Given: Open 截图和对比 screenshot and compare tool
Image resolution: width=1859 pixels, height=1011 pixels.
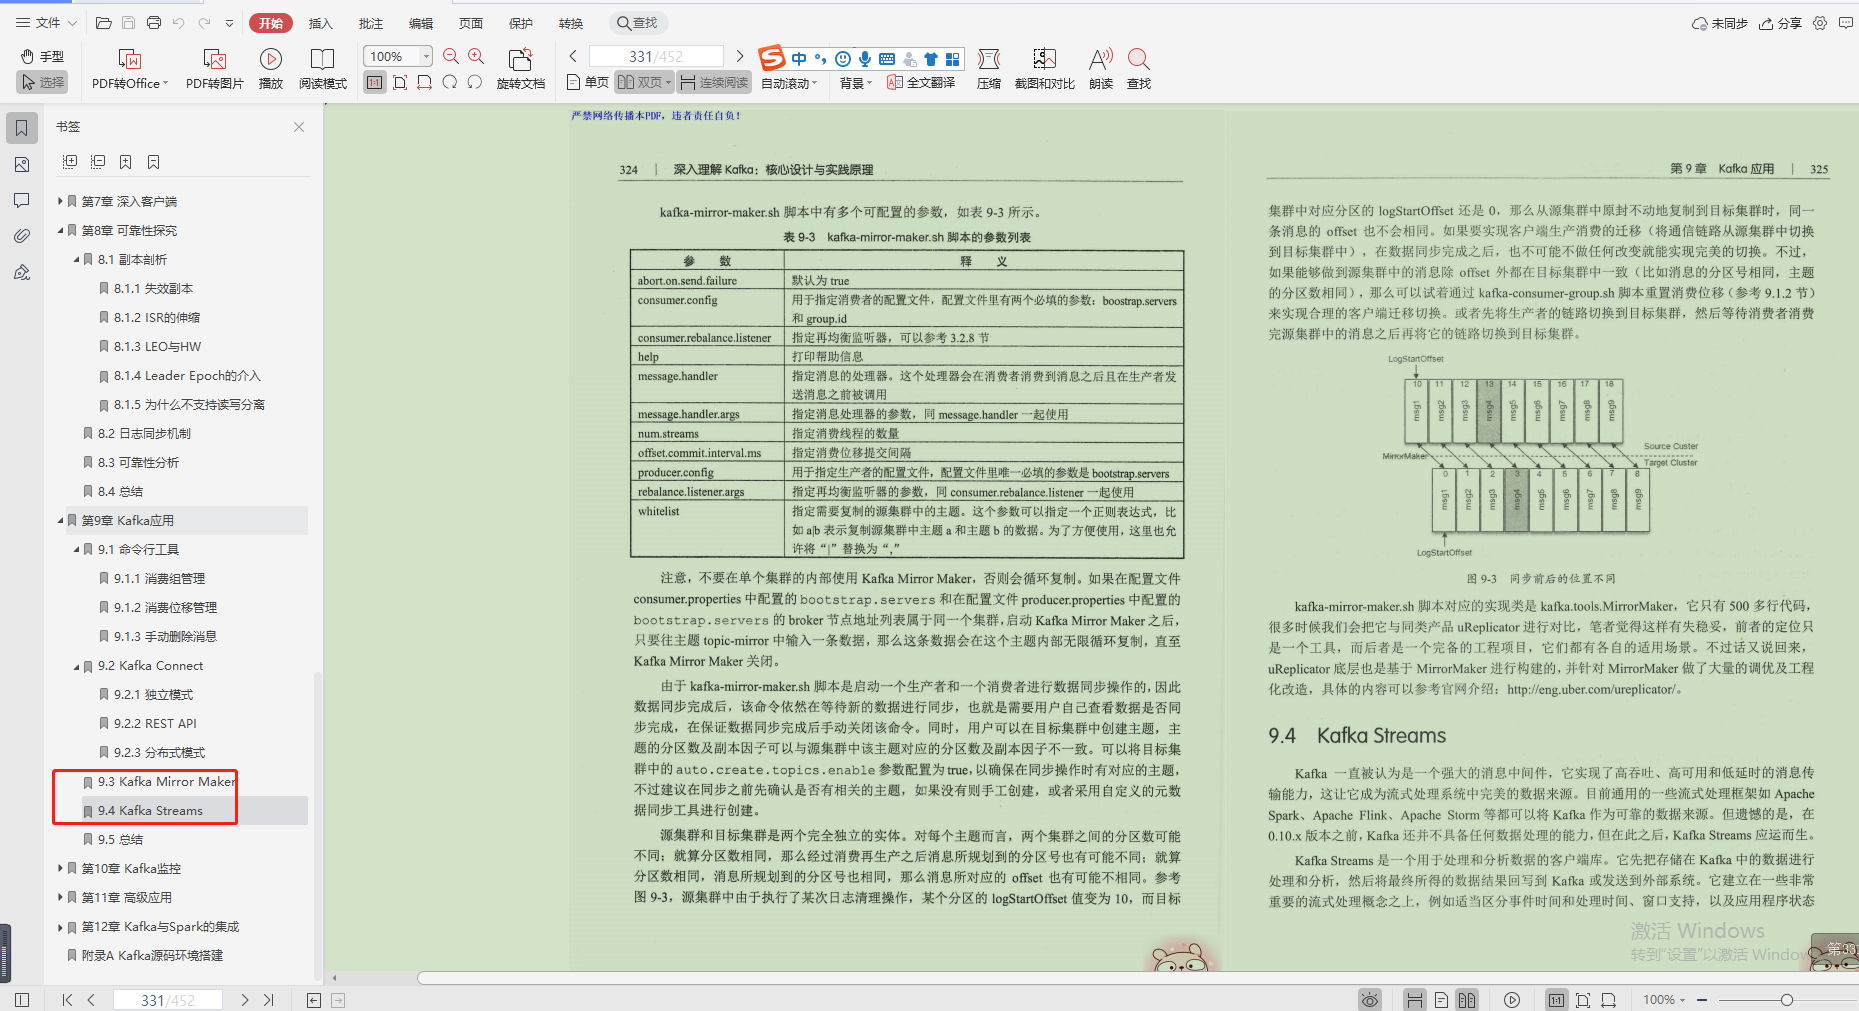Looking at the screenshot, I should [1045, 69].
